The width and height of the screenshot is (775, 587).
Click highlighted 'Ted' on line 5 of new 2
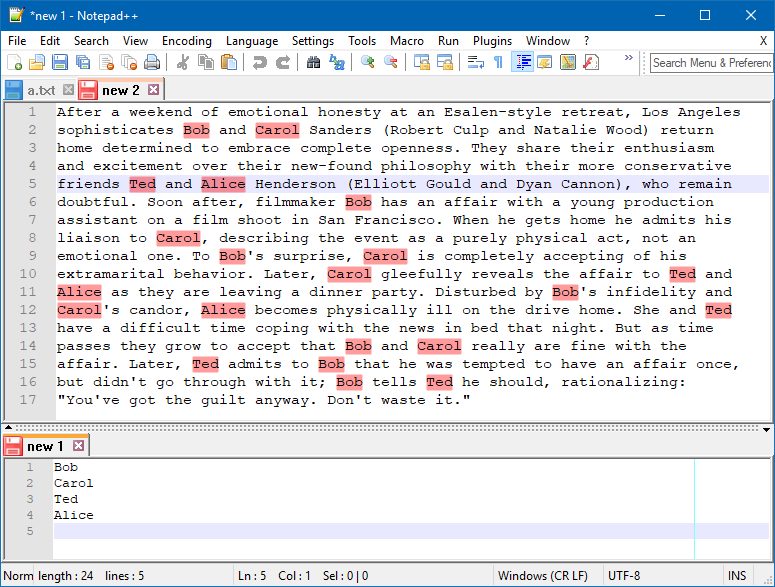pos(142,184)
